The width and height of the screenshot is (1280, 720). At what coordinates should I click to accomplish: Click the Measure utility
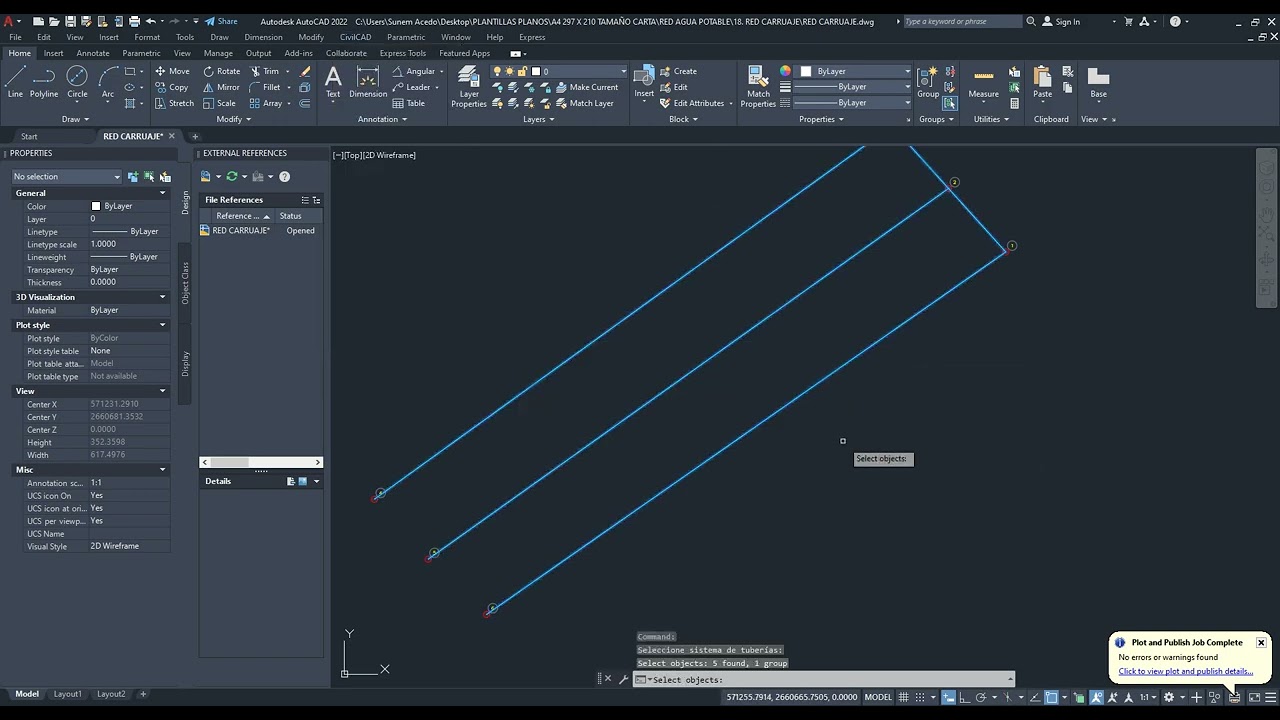pos(983,82)
